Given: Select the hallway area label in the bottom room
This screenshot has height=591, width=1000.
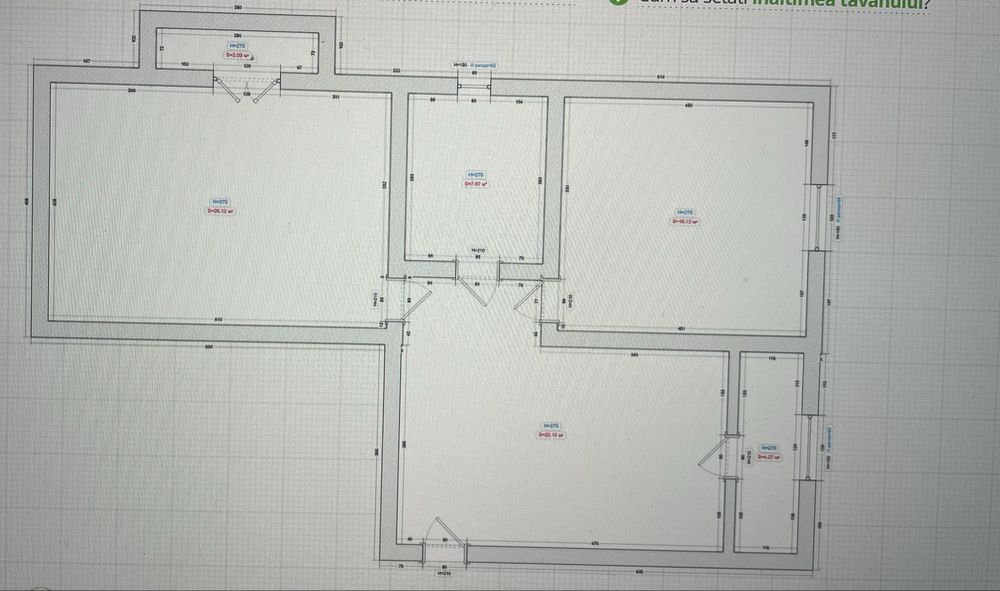Looking at the screenshot, I should point(551,435).
